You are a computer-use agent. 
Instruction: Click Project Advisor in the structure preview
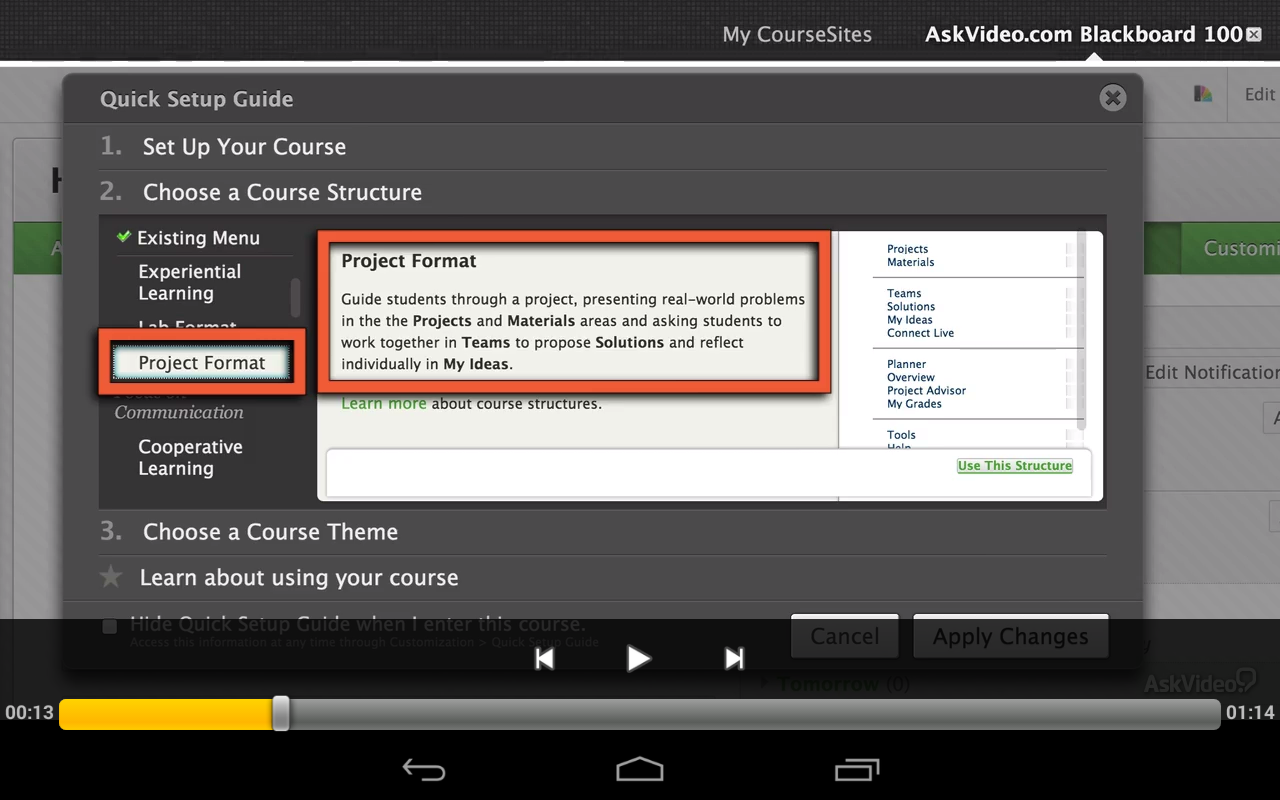pyautogui.click(x=927, y=391)
